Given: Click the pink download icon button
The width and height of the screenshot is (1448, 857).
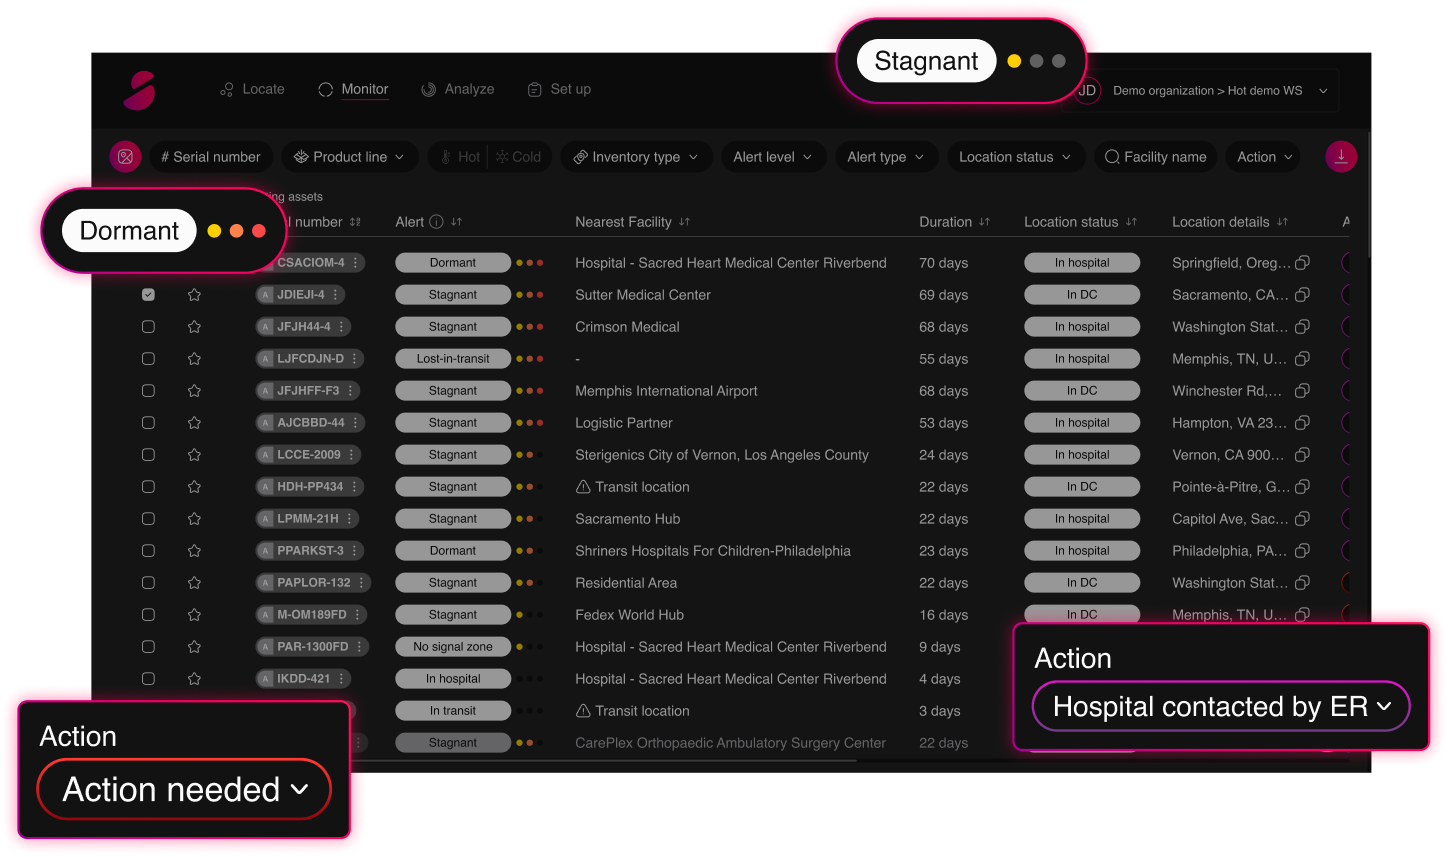Looking at the screenshot, I should tap(1341, 157).
